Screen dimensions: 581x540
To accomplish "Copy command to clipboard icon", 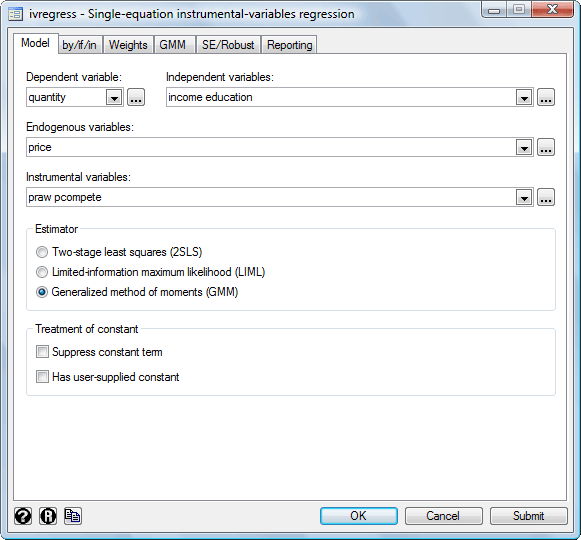I will click(x=73, y=516).
